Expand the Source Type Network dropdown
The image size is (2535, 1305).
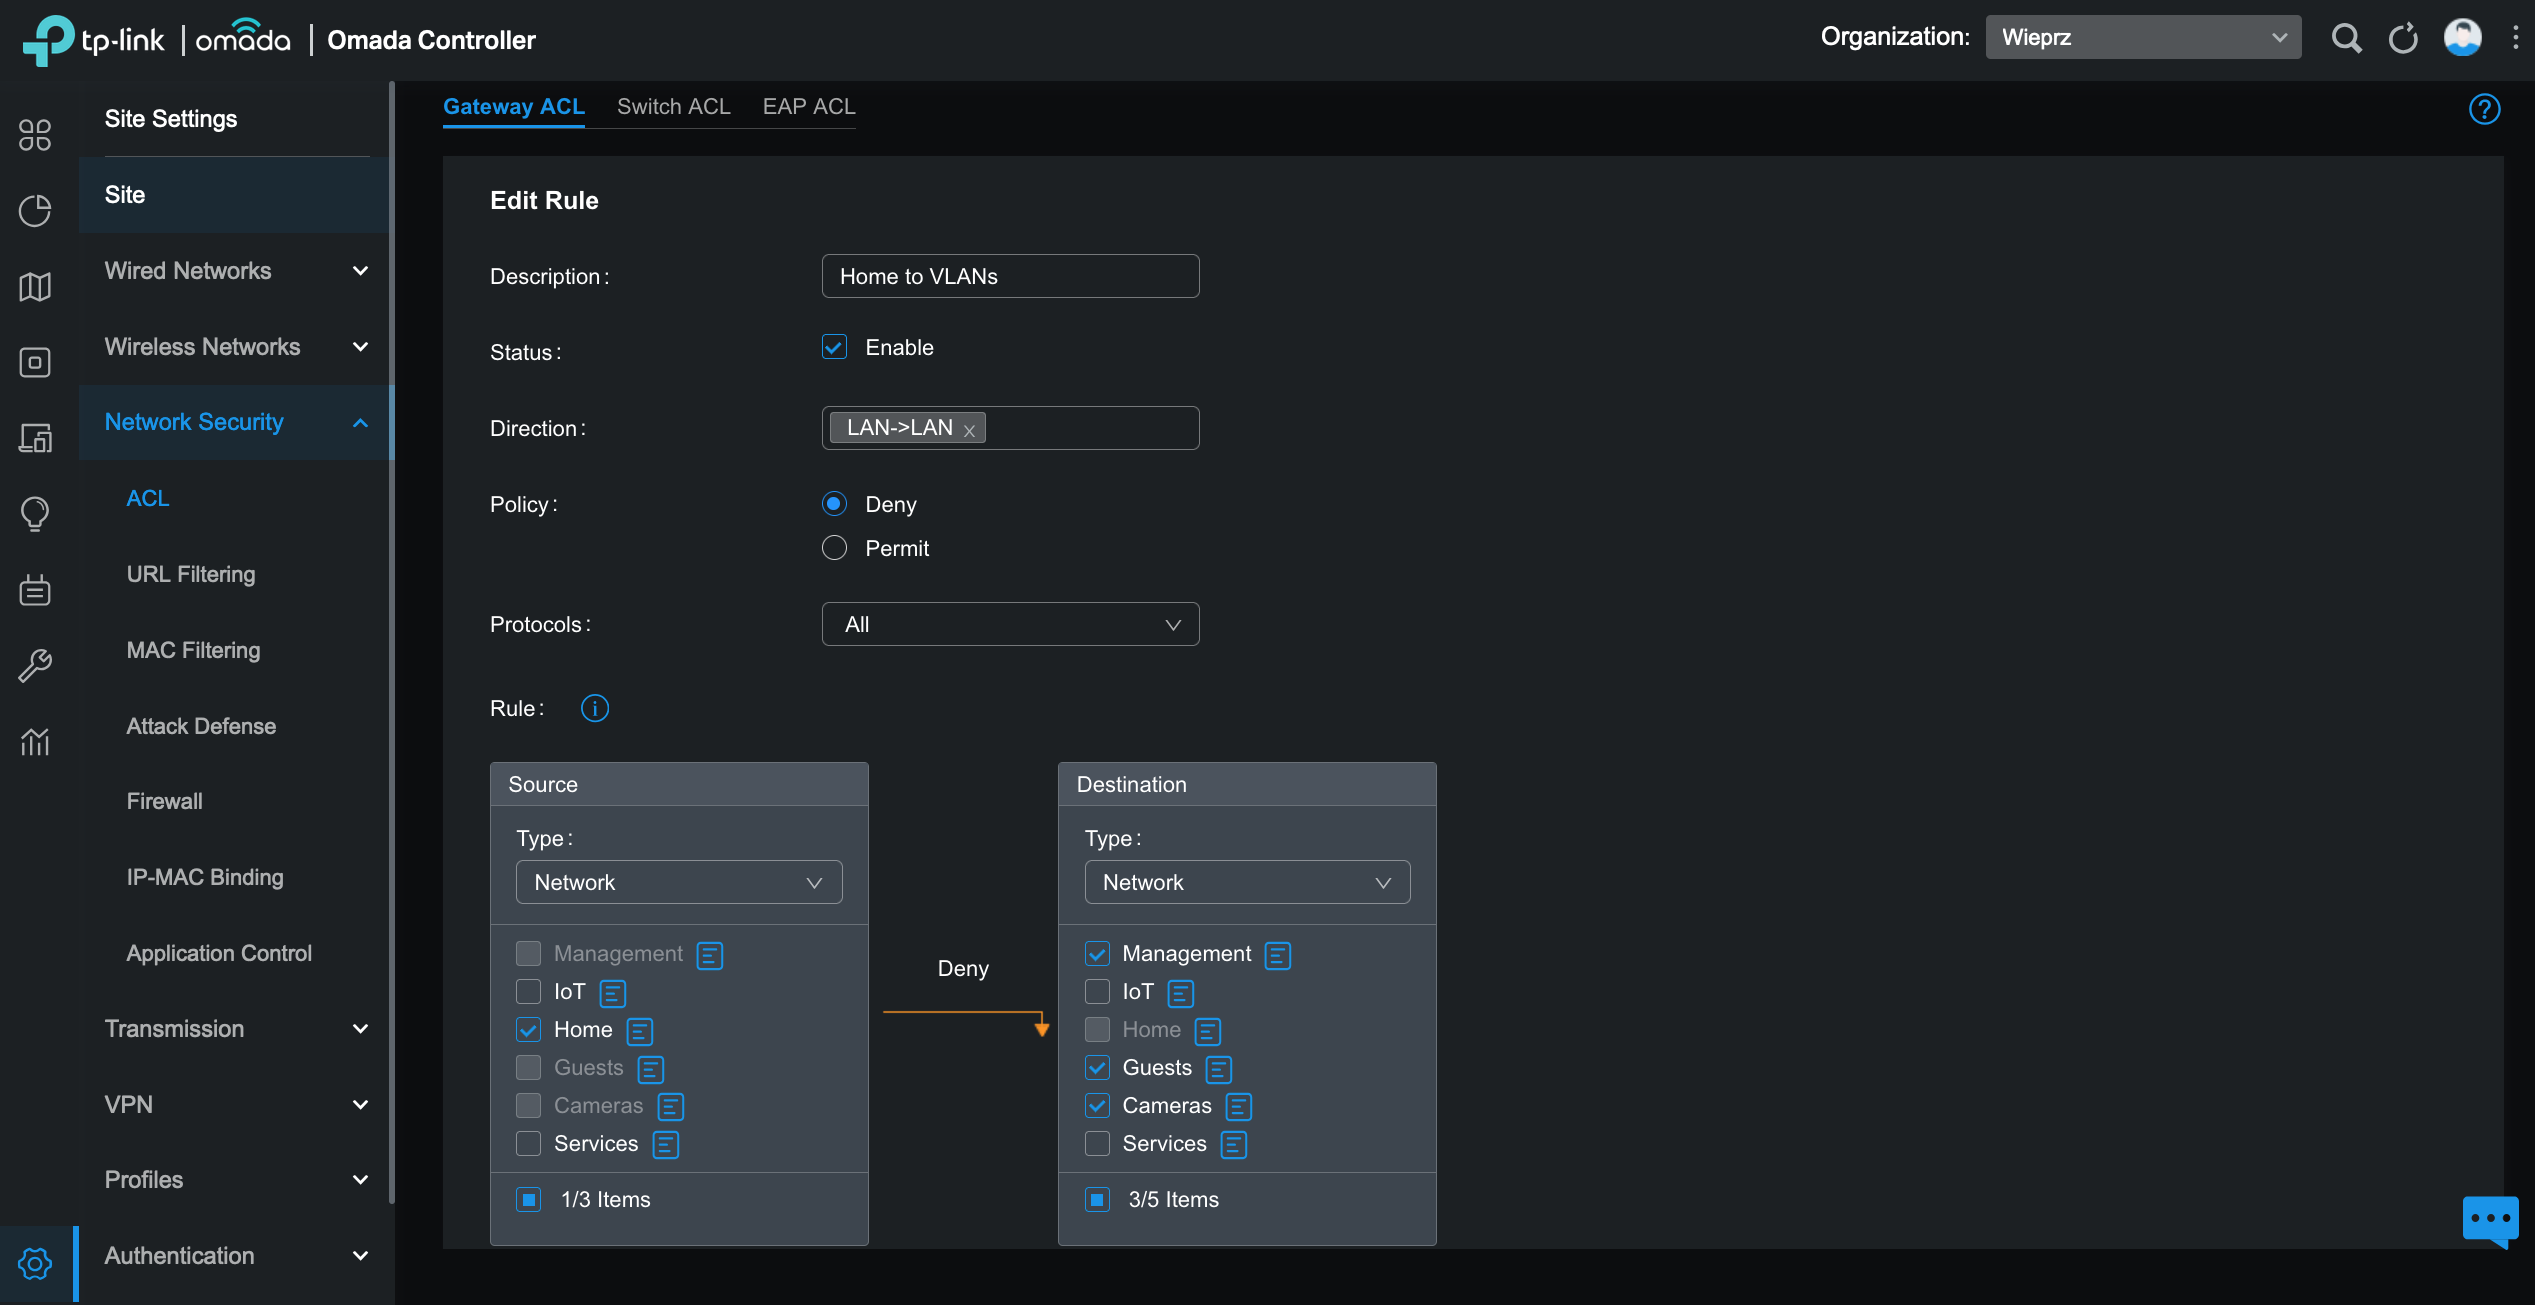[677, 882]
